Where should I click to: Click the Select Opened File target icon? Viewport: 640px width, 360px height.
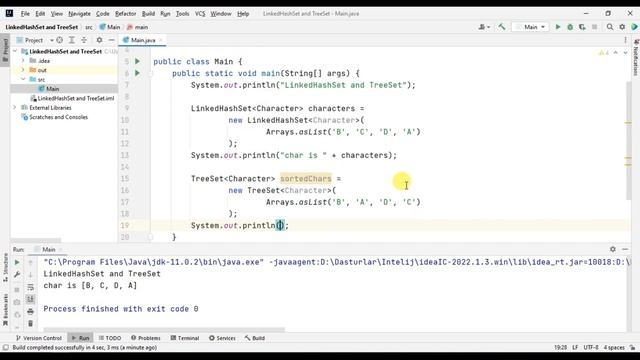coord(60,40)
